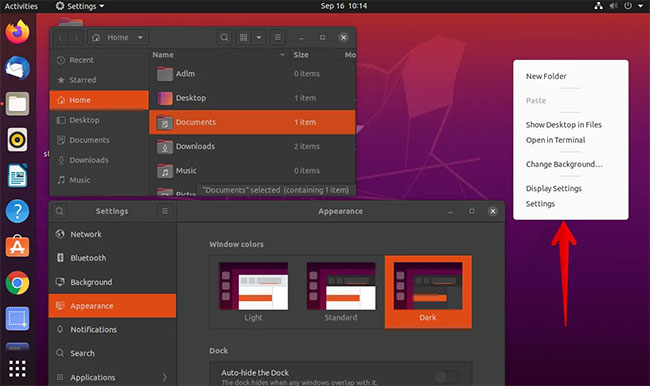
Task: Open Google Chrome from the dock
Action: click(17, 283)
